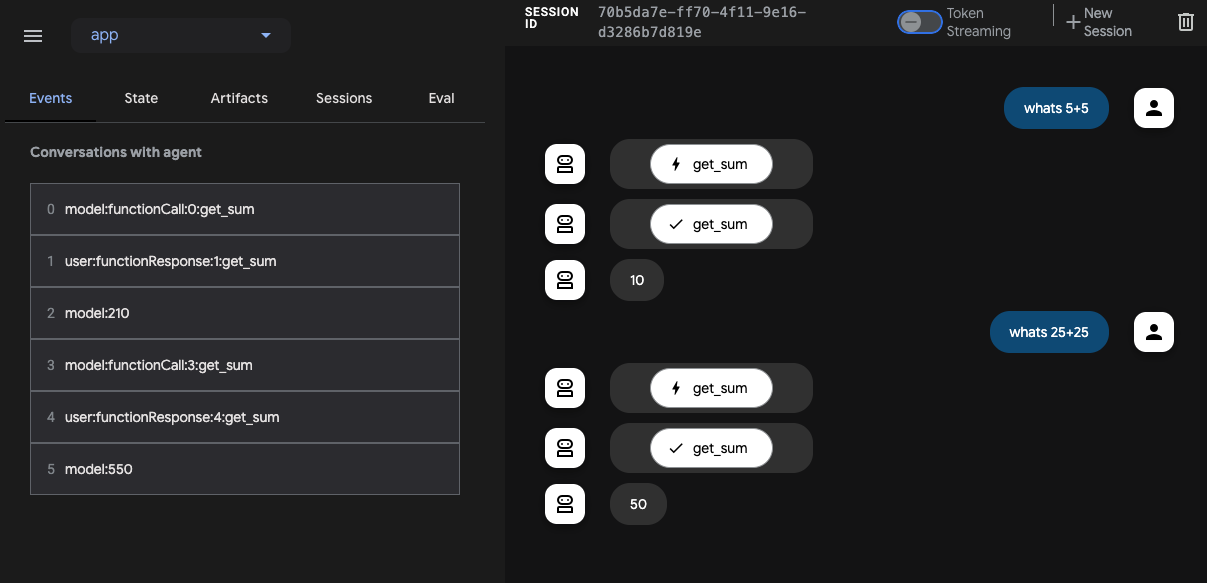Go to the Sessions tab
This screenshot has width=1207, height=583.
coord(344,98)
